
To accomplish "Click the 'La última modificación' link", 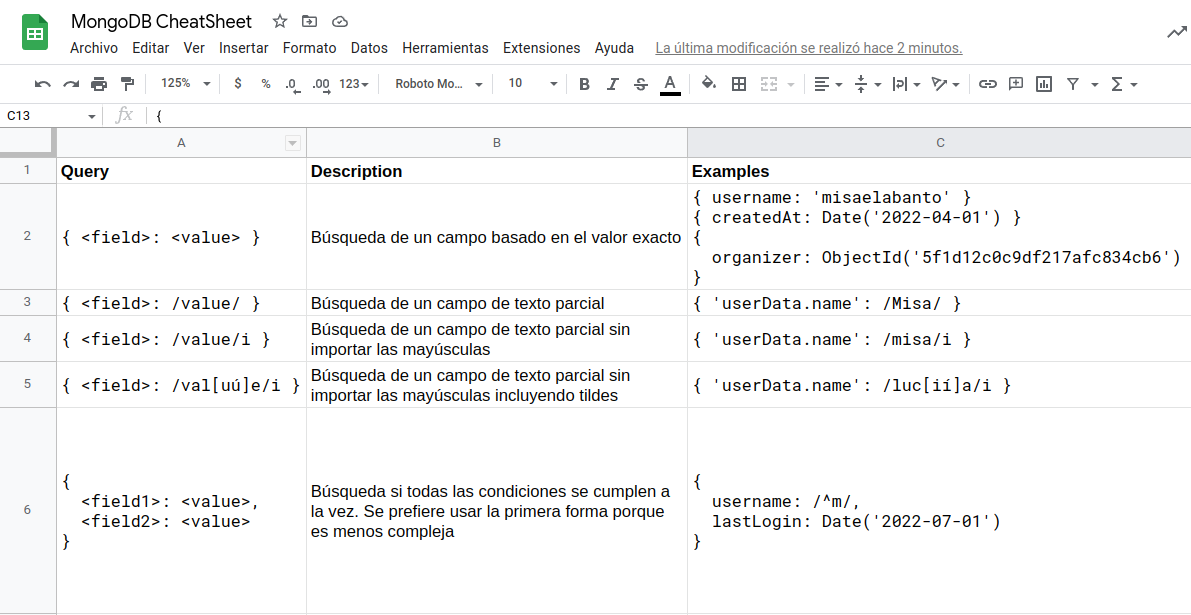I will pos(808,48).
